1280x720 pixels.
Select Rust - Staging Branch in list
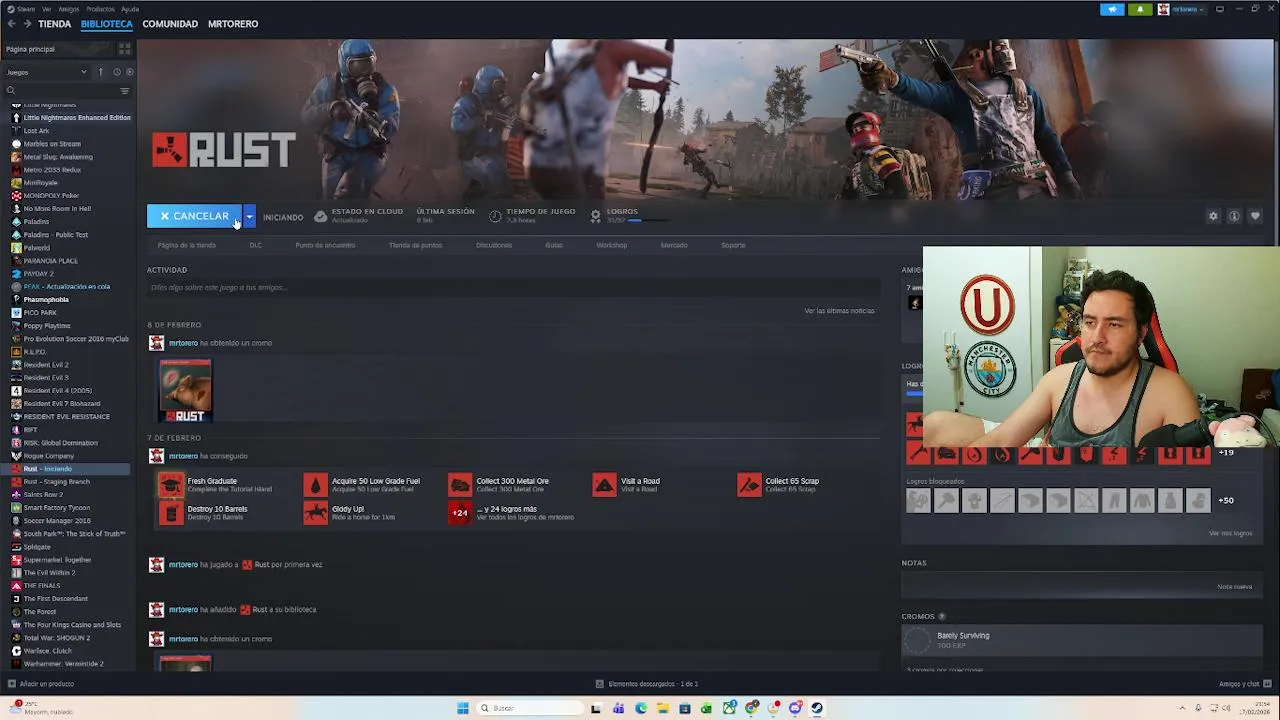(56, 481)
